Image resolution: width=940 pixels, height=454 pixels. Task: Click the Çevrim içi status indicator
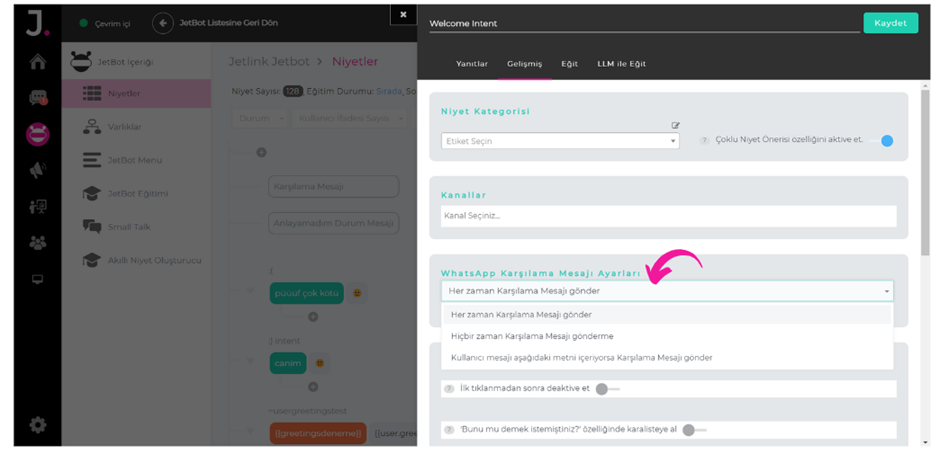pyautogui.click(x=105, y=23)
